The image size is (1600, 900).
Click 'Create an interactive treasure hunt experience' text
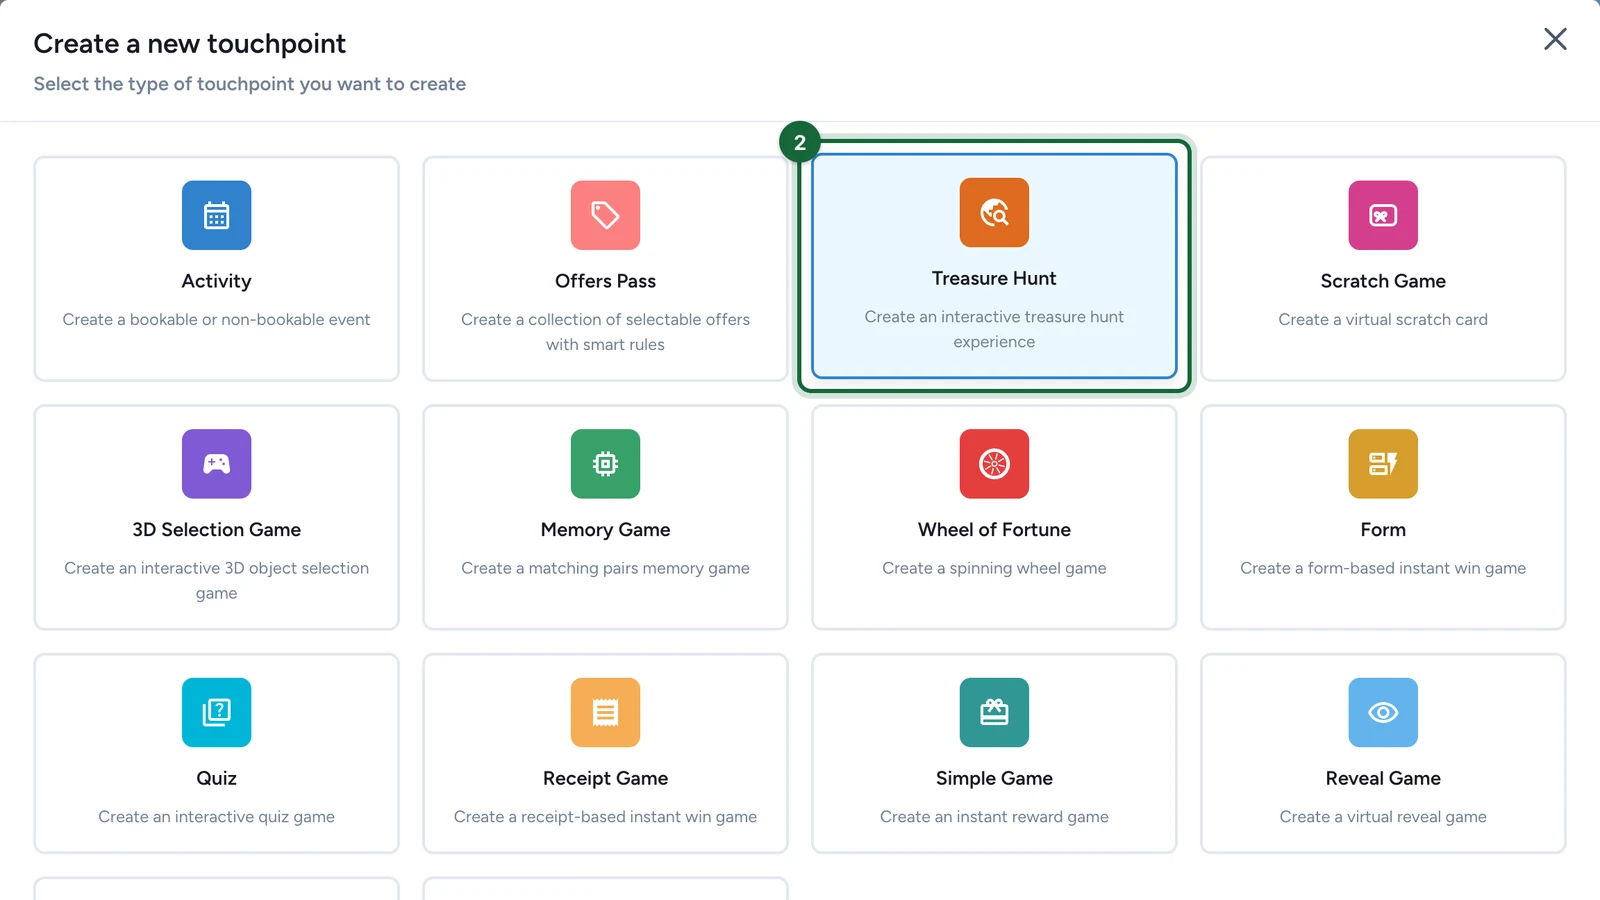coord(994,329)
